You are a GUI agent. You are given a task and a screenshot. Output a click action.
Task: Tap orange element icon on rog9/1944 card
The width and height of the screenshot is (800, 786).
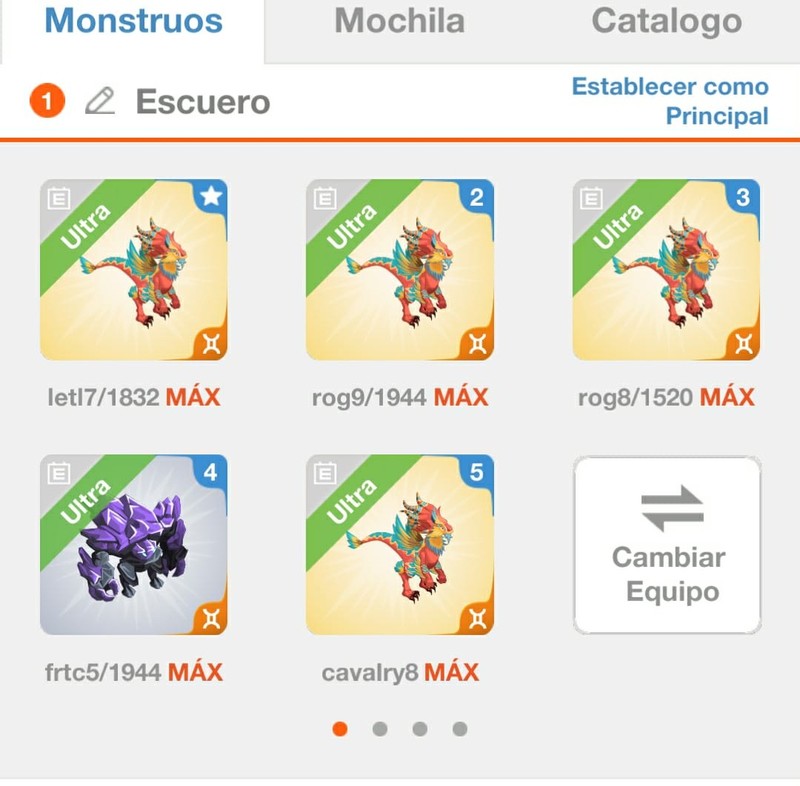pos(478,344)
